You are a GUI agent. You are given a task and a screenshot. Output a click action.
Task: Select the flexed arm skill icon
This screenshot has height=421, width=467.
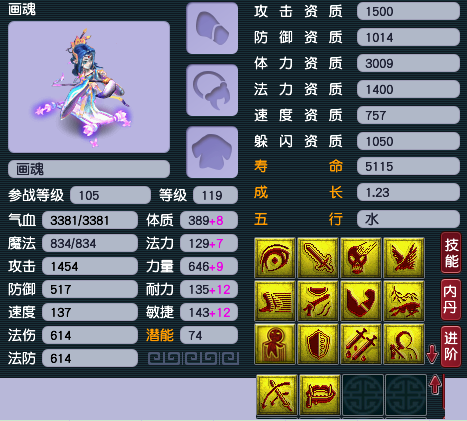(x=361, y=301)
